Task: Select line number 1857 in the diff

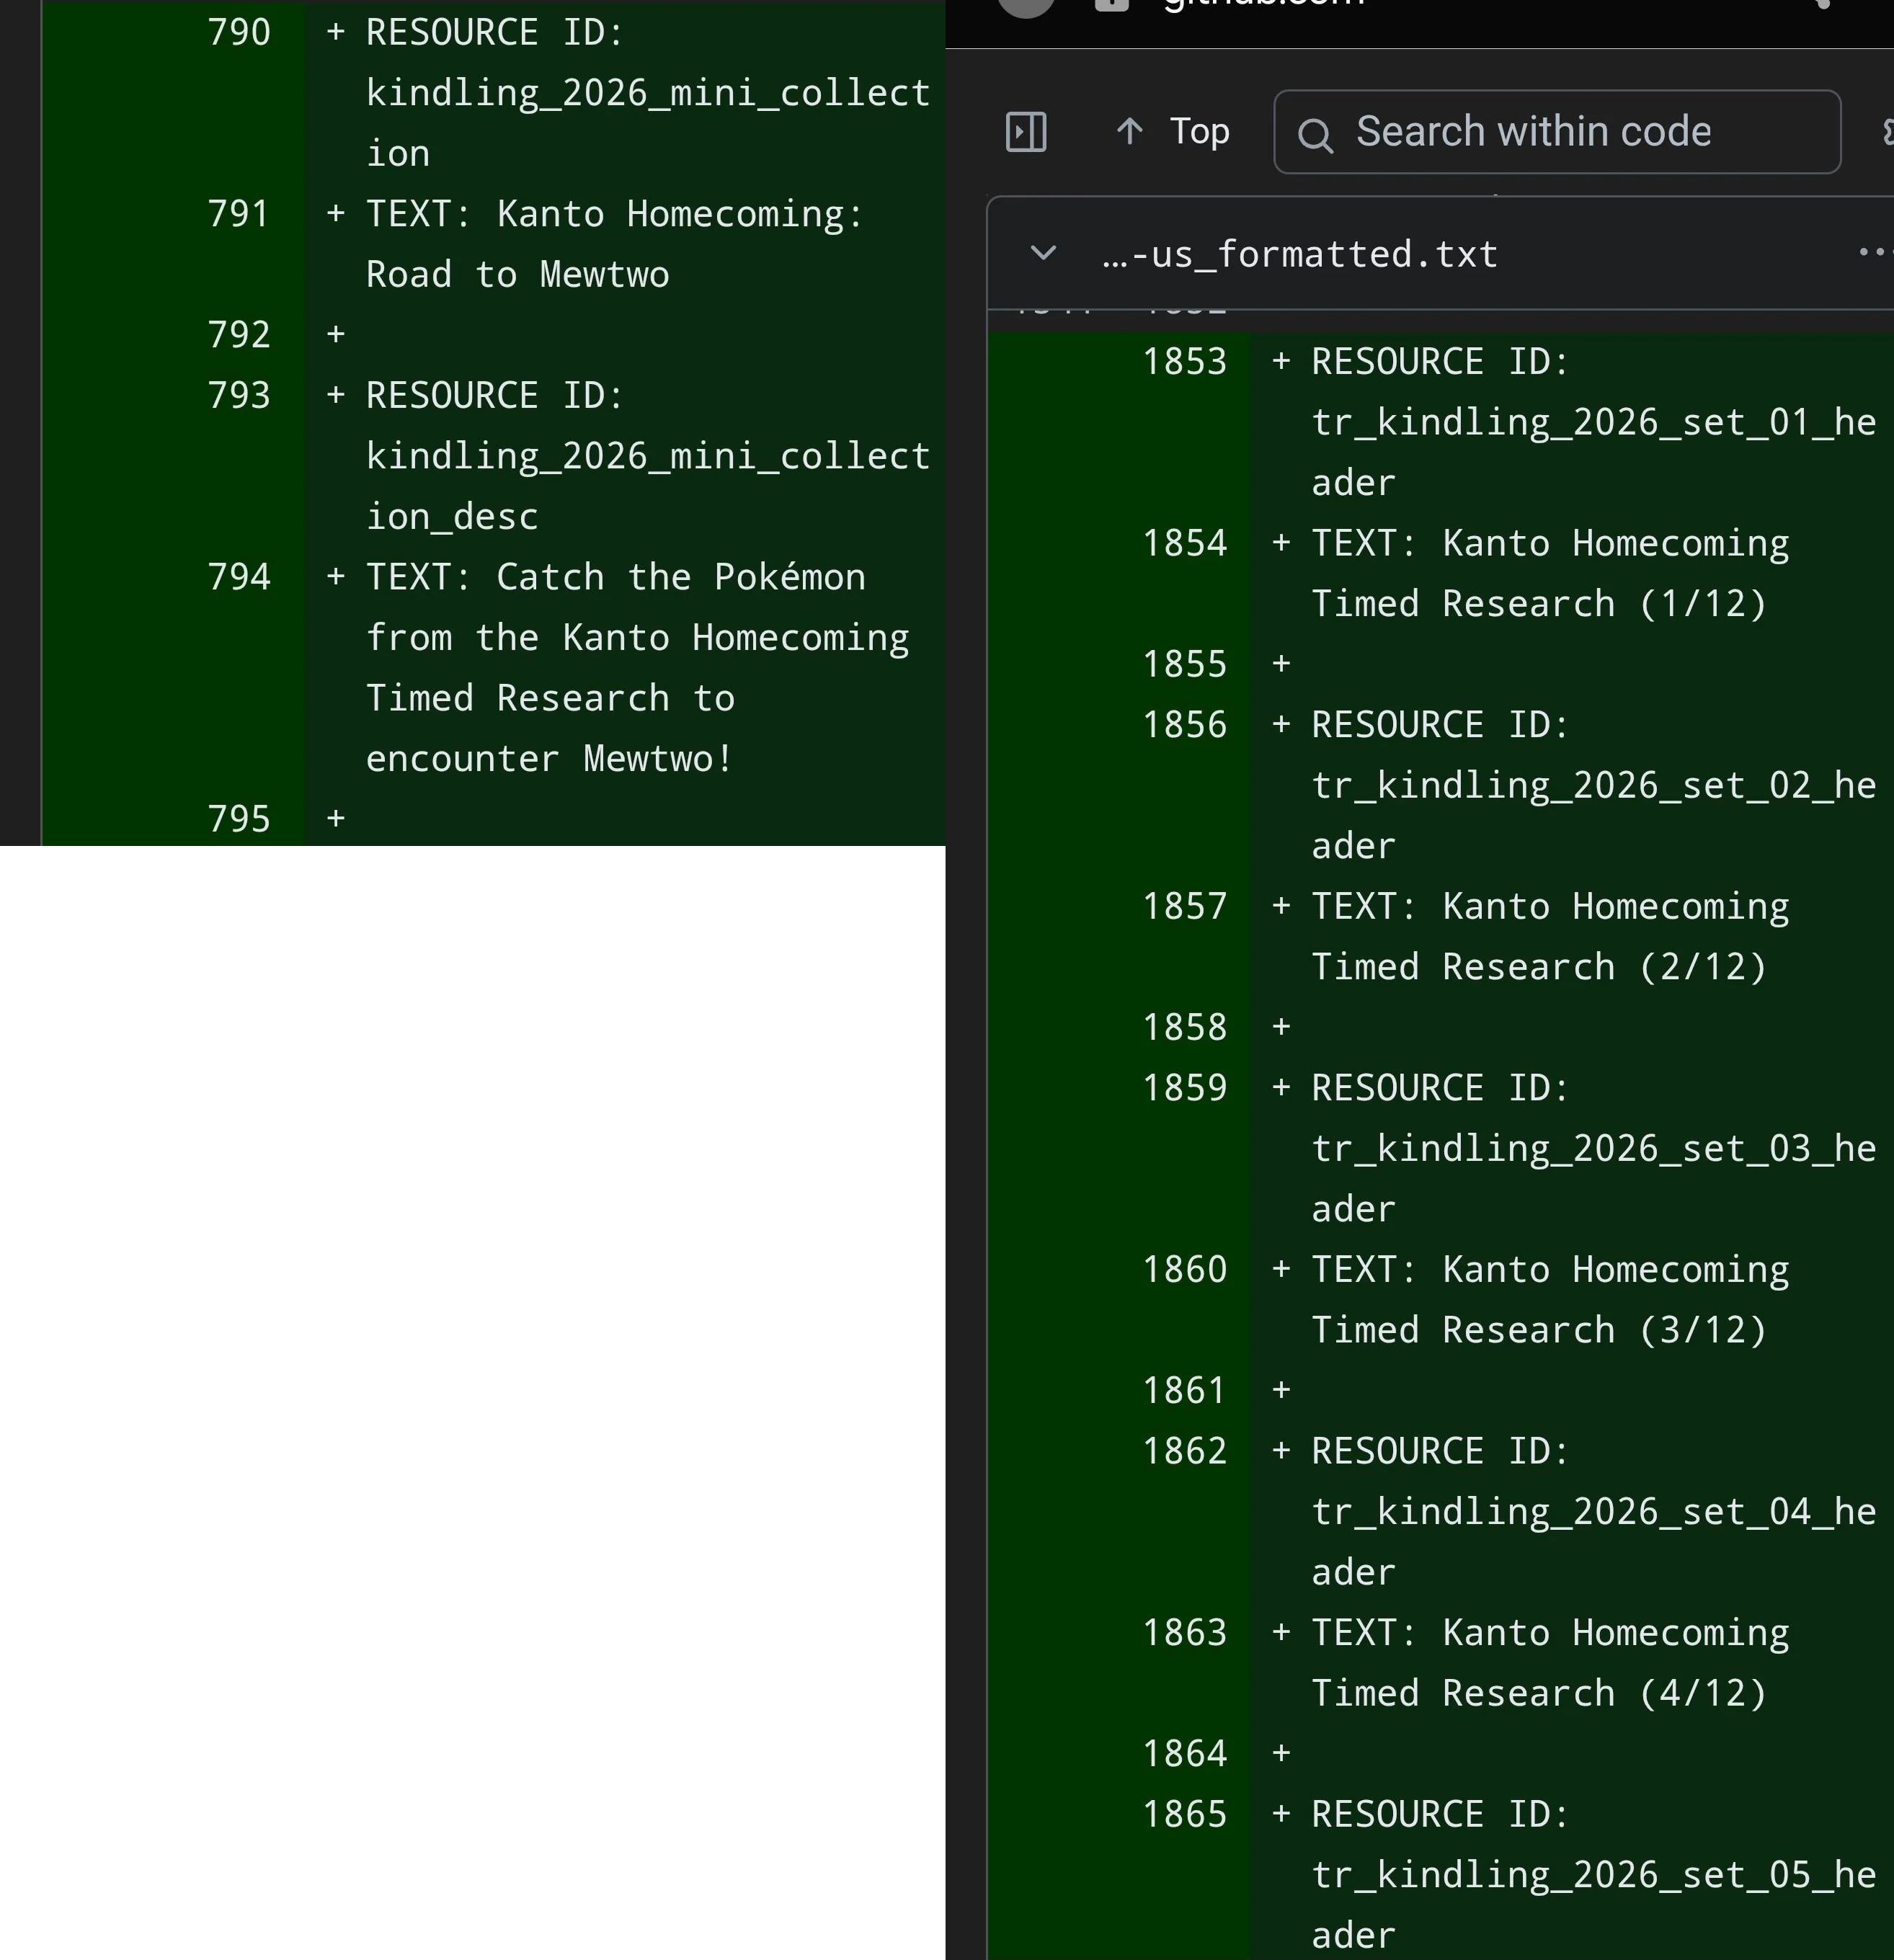Action: point(1184,906)
